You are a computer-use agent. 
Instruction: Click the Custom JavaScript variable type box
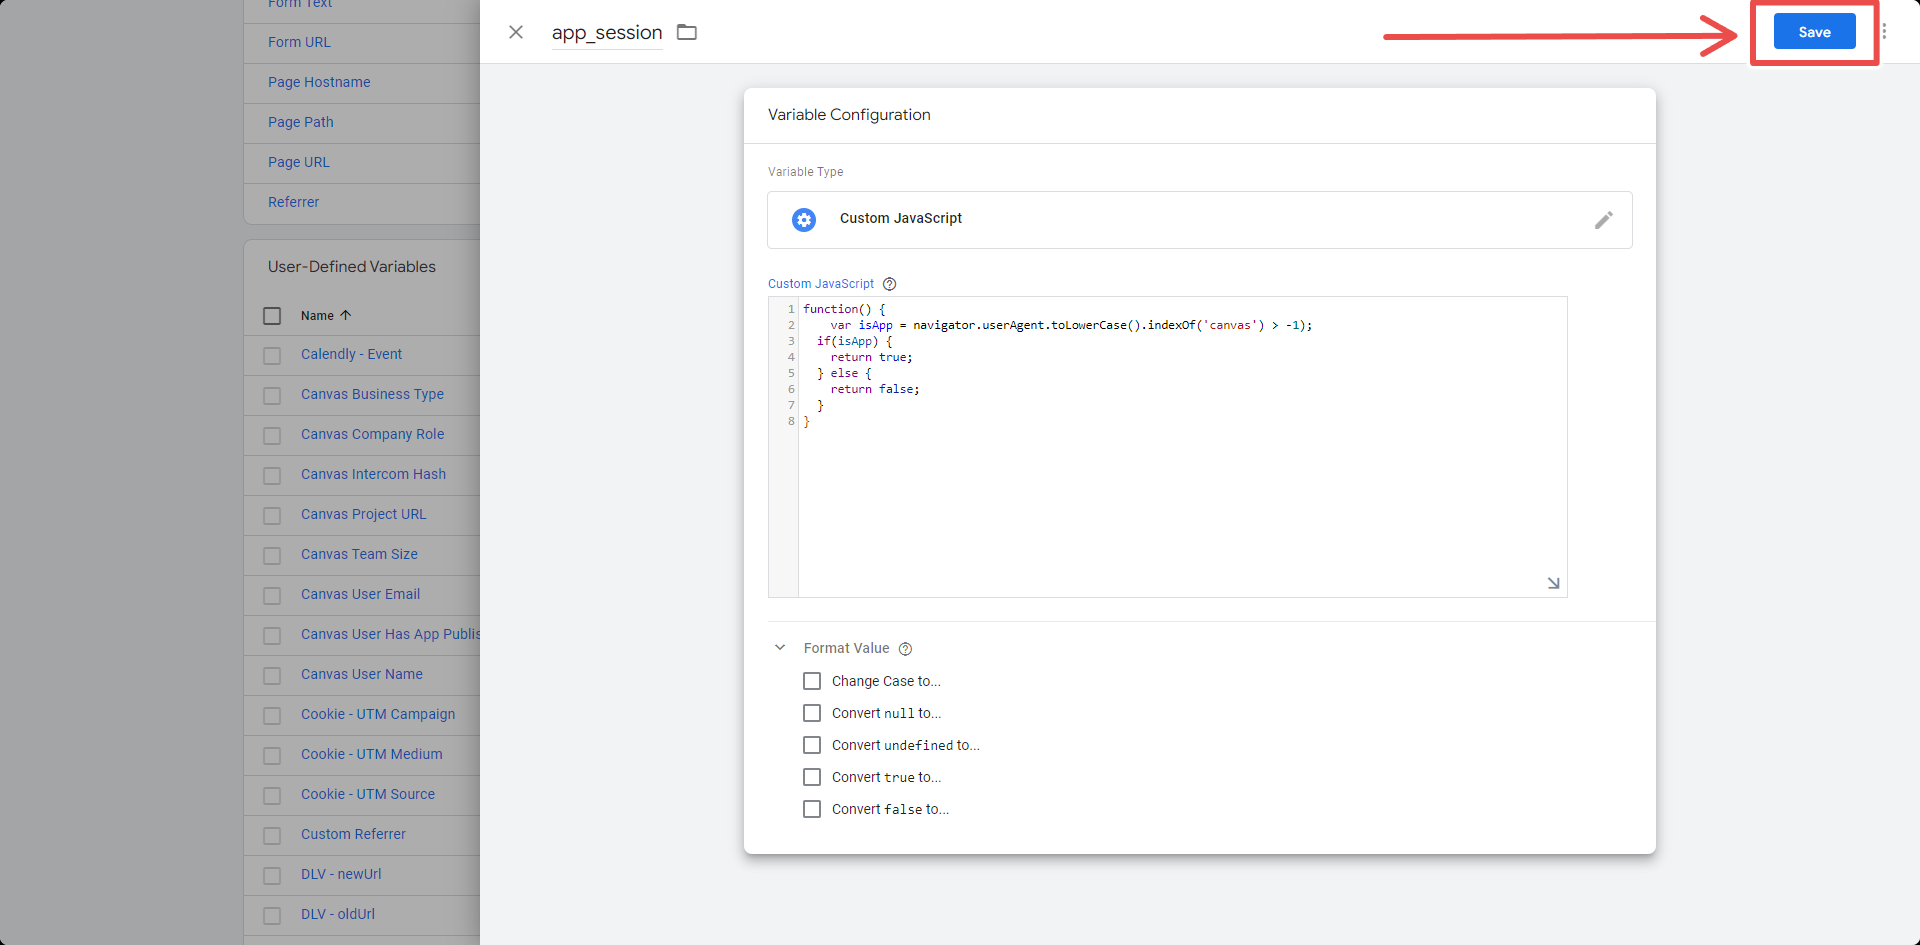(x=1200, y=220)
